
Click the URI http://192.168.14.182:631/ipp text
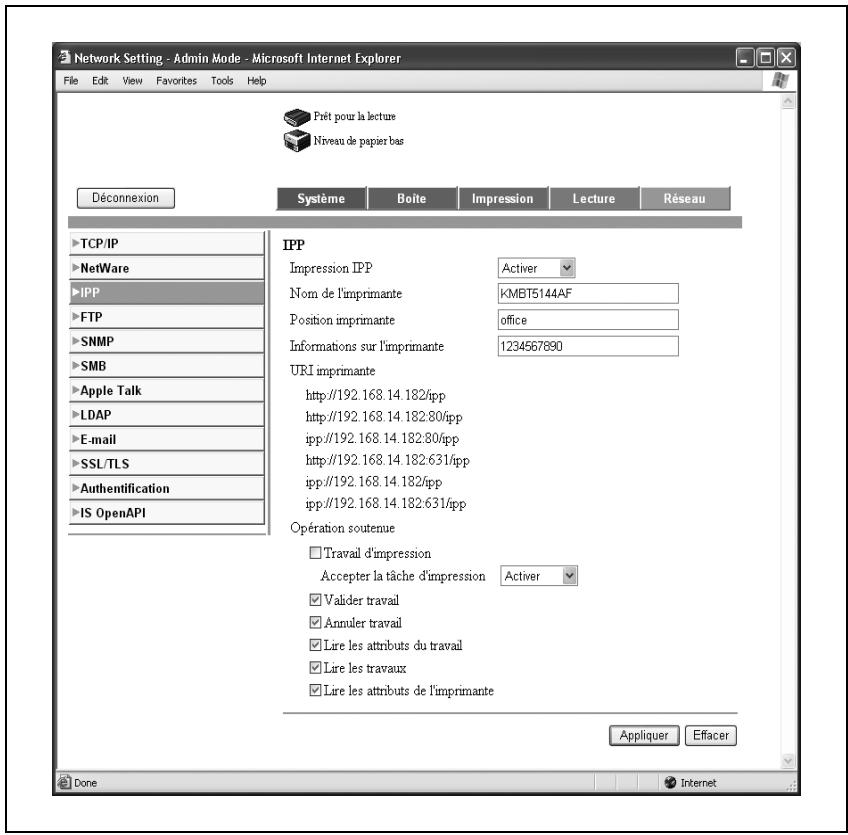[387, 460]
